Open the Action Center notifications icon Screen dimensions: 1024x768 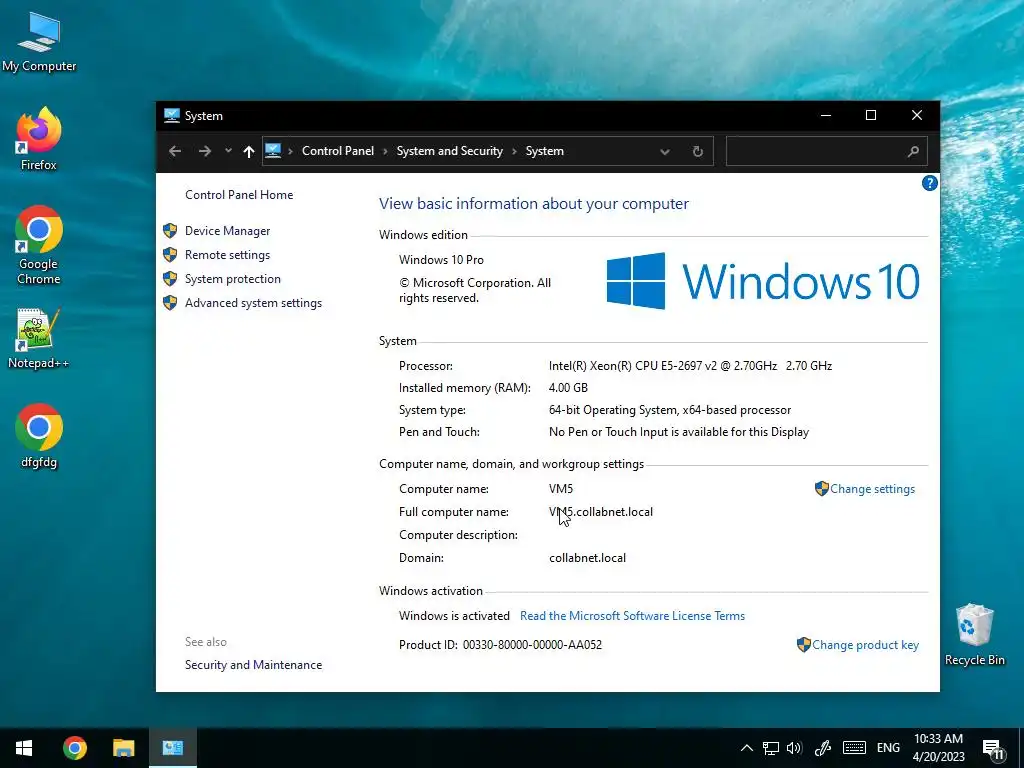click(993, 748)
